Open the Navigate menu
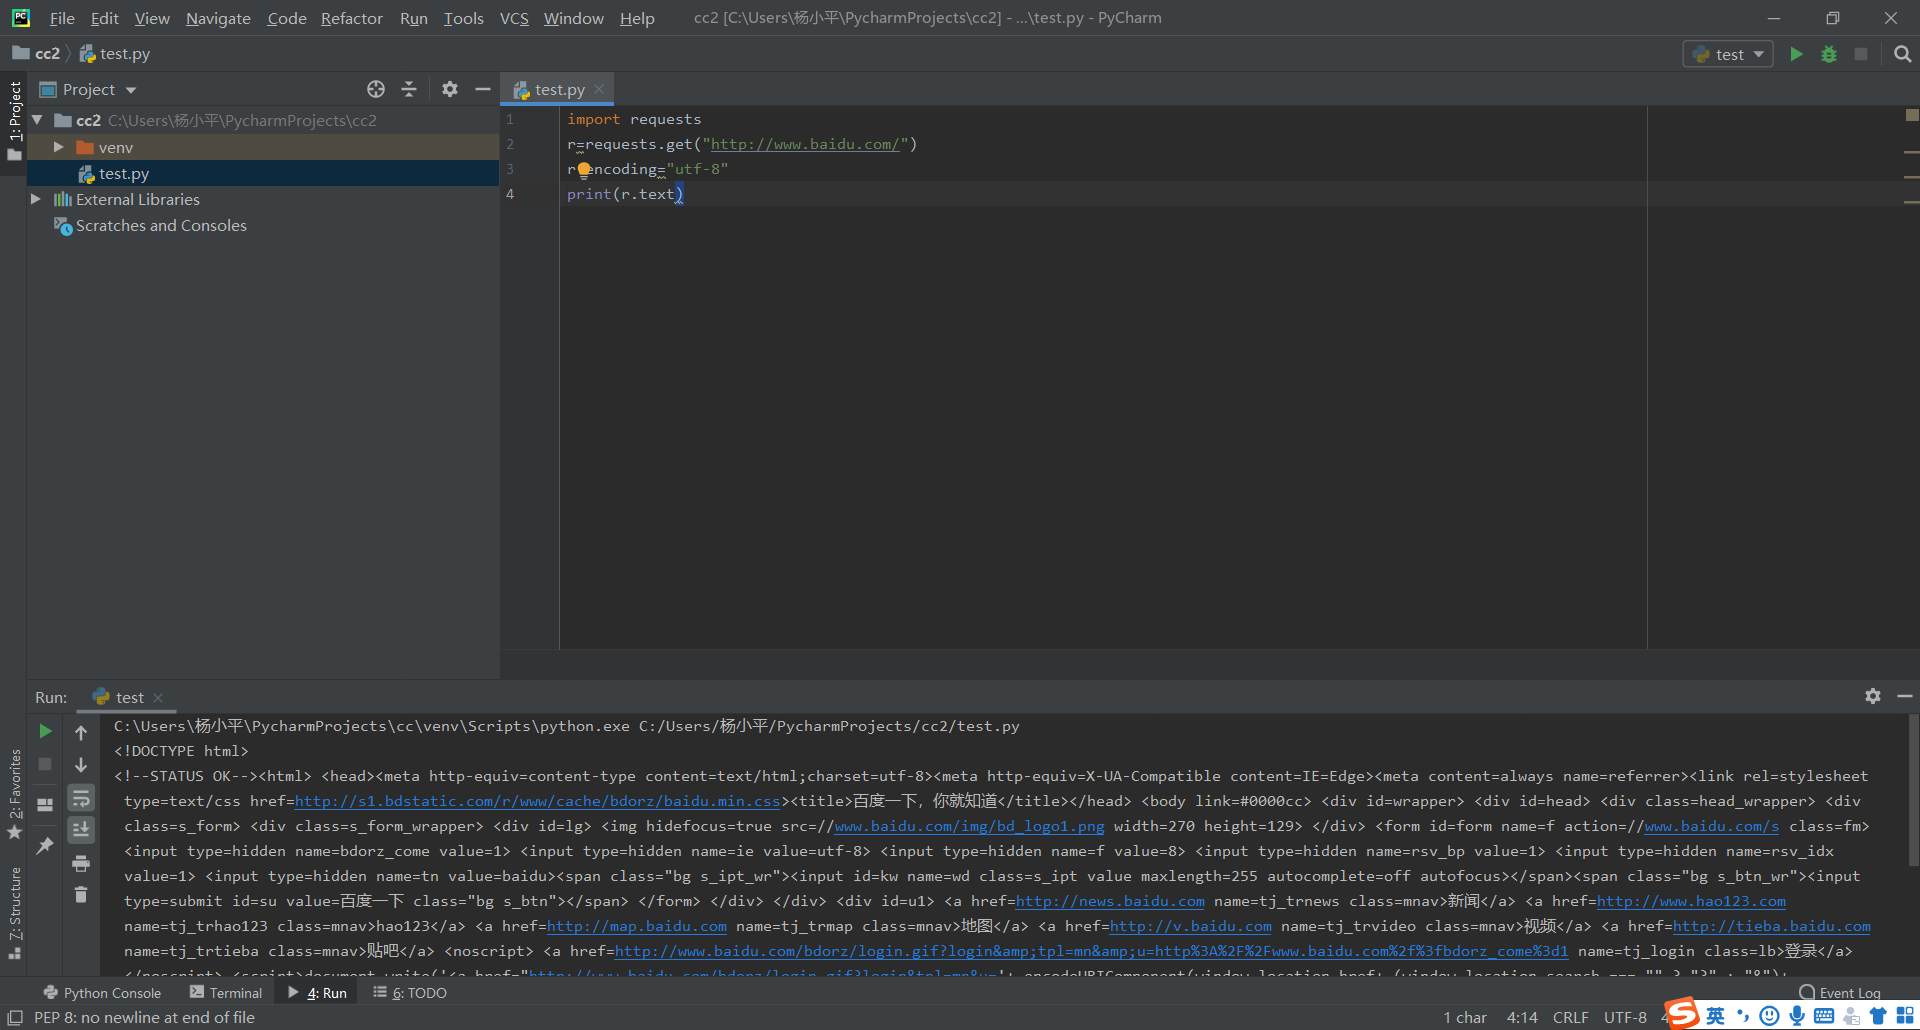The height and width of the screenshot is (1030, 1920). point(218,18)
